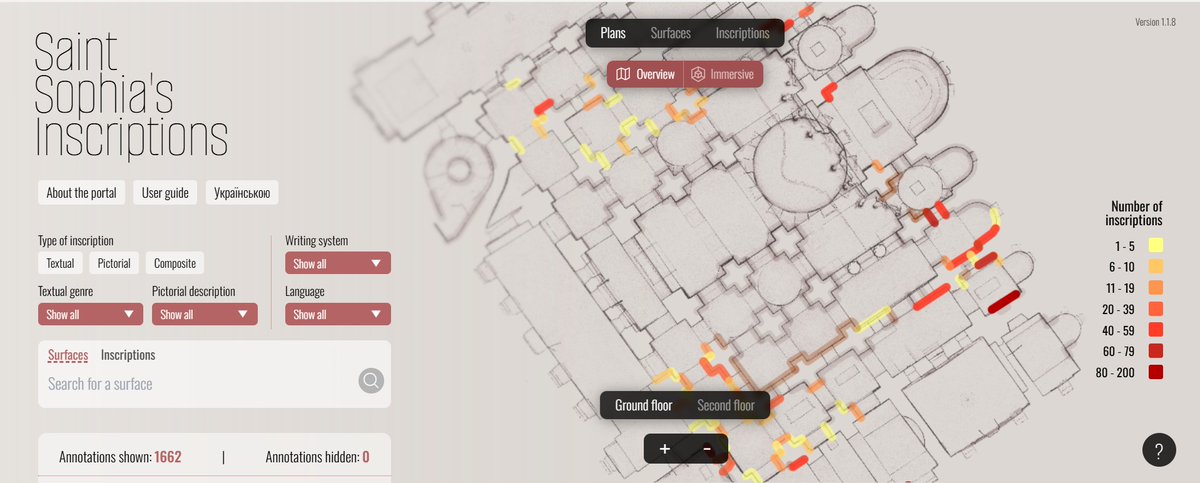Click the Annotations hidden 0 counter

coord(317,457)
